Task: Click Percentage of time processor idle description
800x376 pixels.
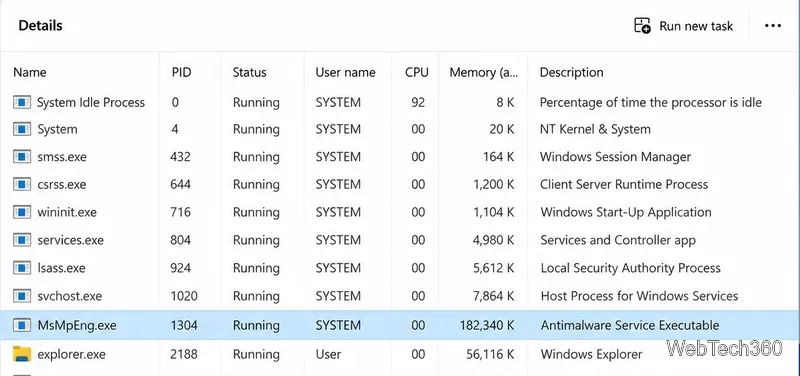Action: (651, 102)
